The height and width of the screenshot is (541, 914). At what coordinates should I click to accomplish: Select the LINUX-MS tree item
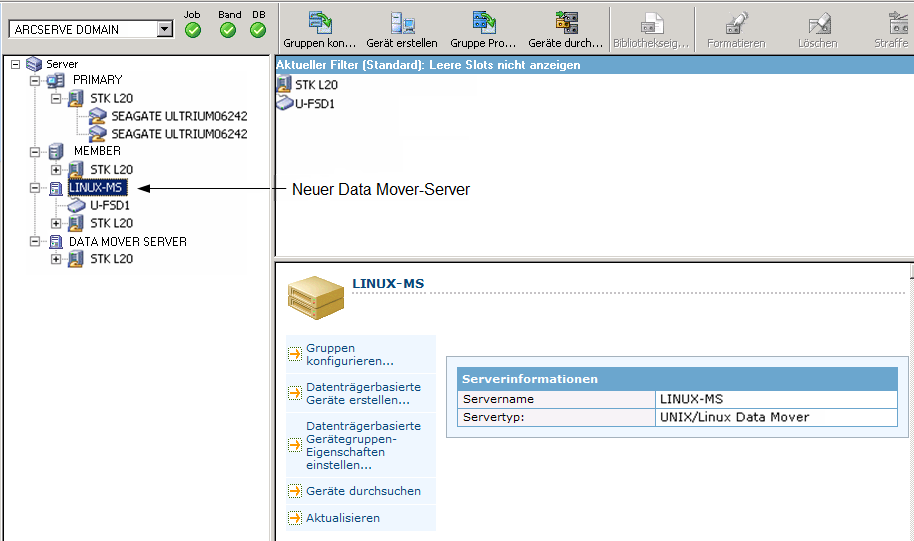pyautogui.click(x=96, y=188)
